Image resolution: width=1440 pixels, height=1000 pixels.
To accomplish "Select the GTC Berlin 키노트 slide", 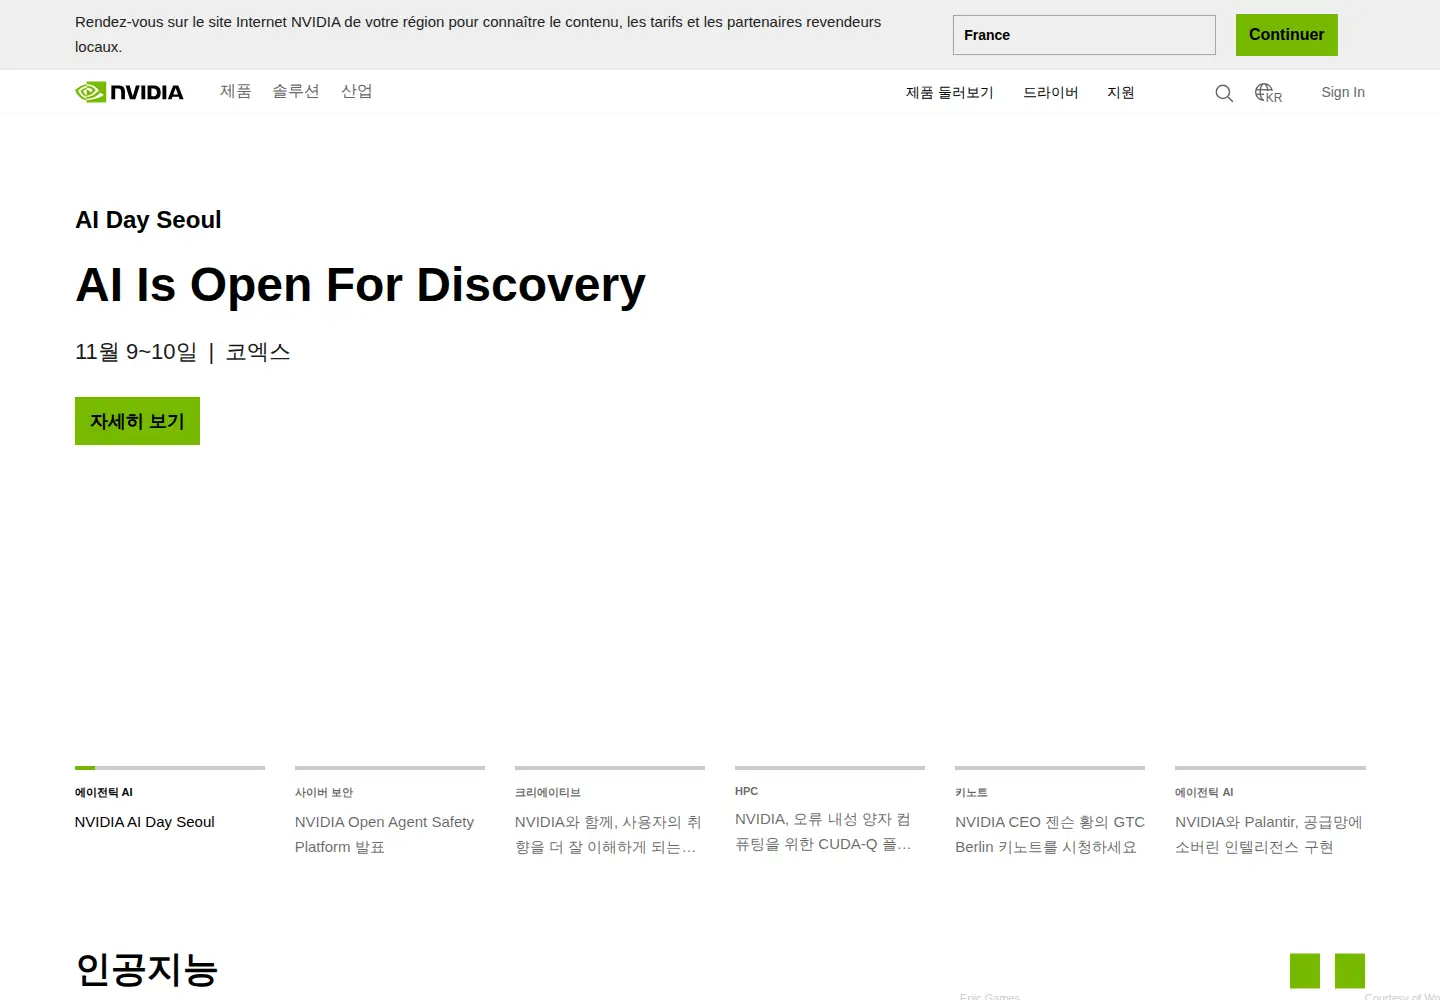I will pyautogui.click(x=1050, y=812).
